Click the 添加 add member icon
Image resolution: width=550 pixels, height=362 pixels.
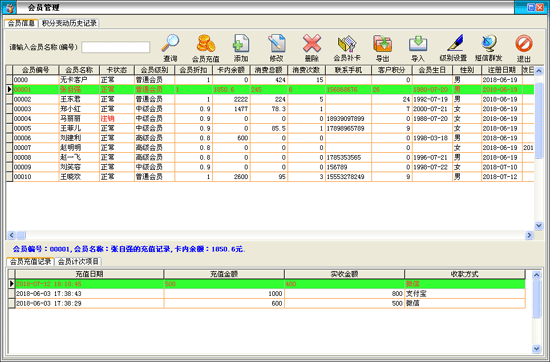241,43
